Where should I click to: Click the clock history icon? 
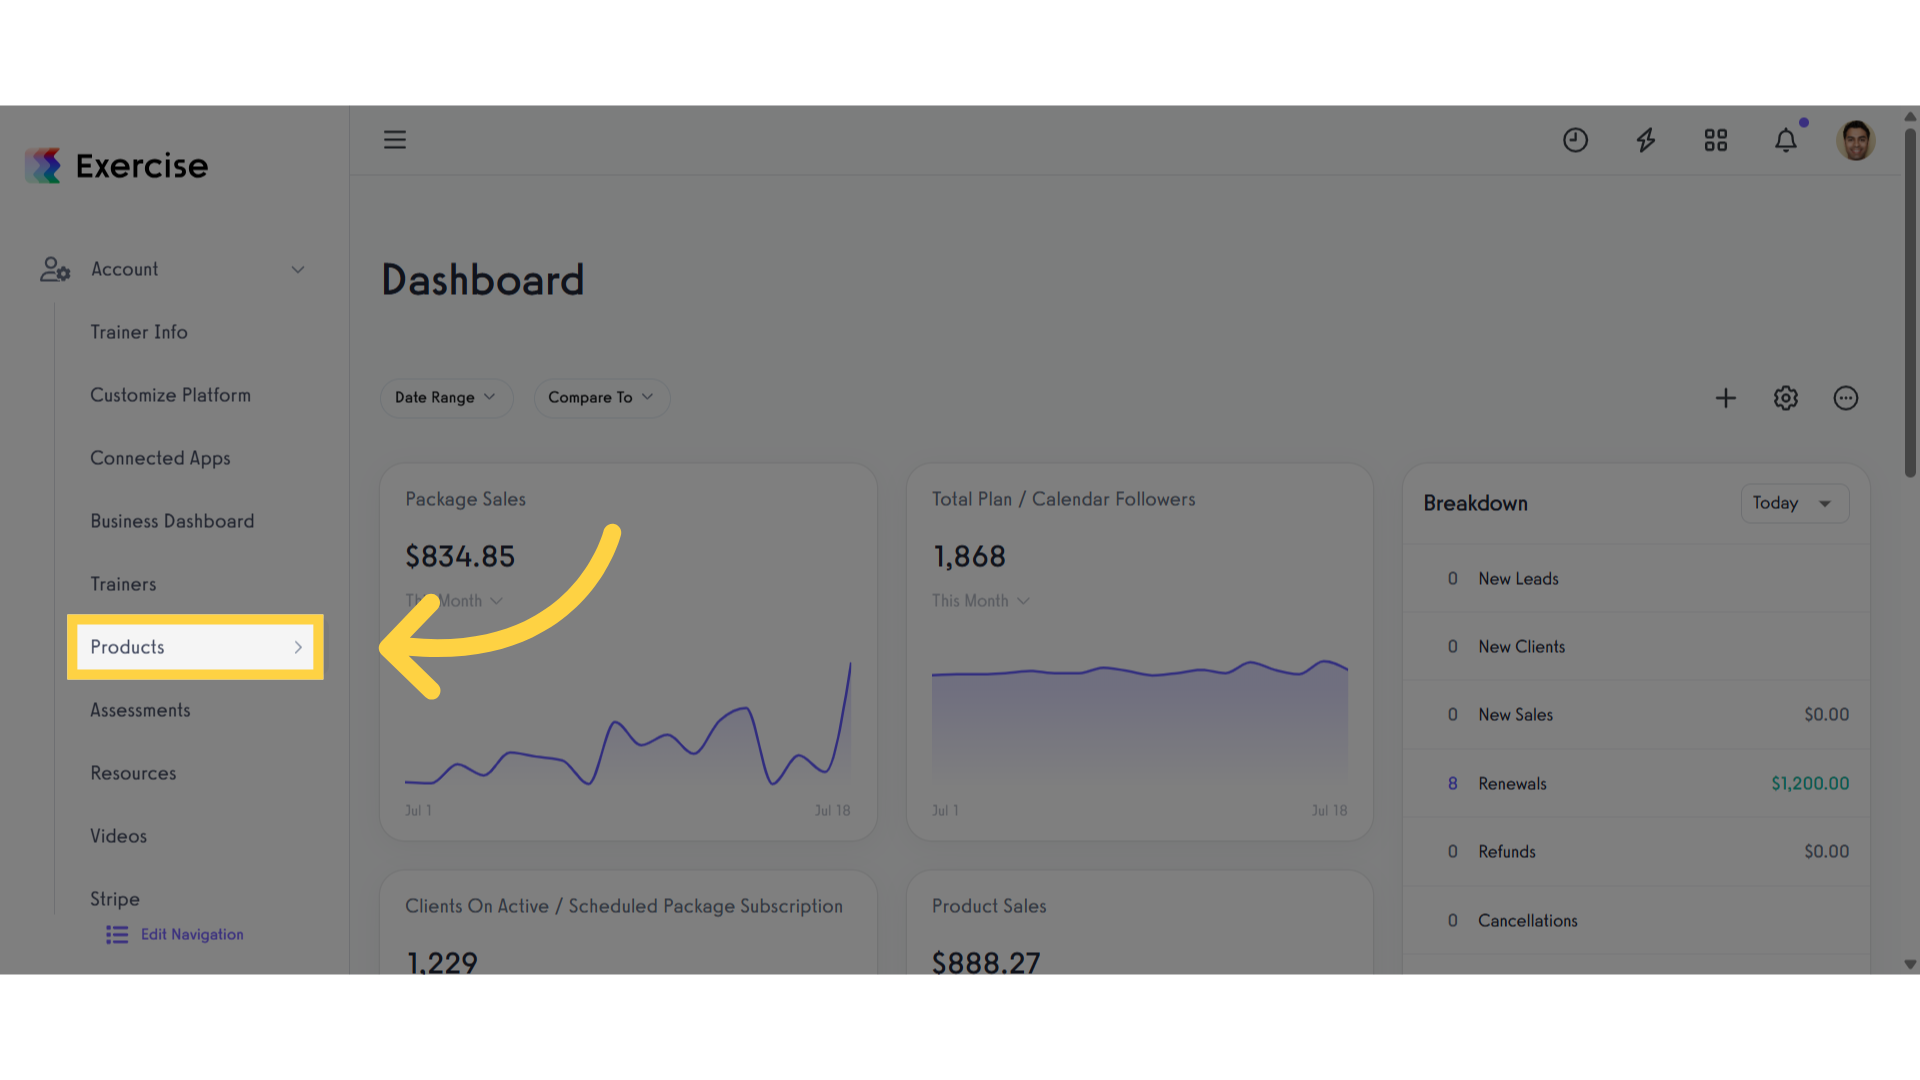(x=1576, y=140)
